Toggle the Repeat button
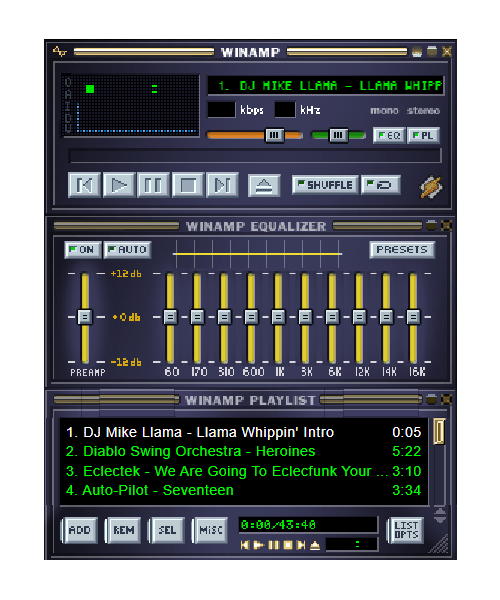This screenshot has width=500, height=600. [381, 185]
